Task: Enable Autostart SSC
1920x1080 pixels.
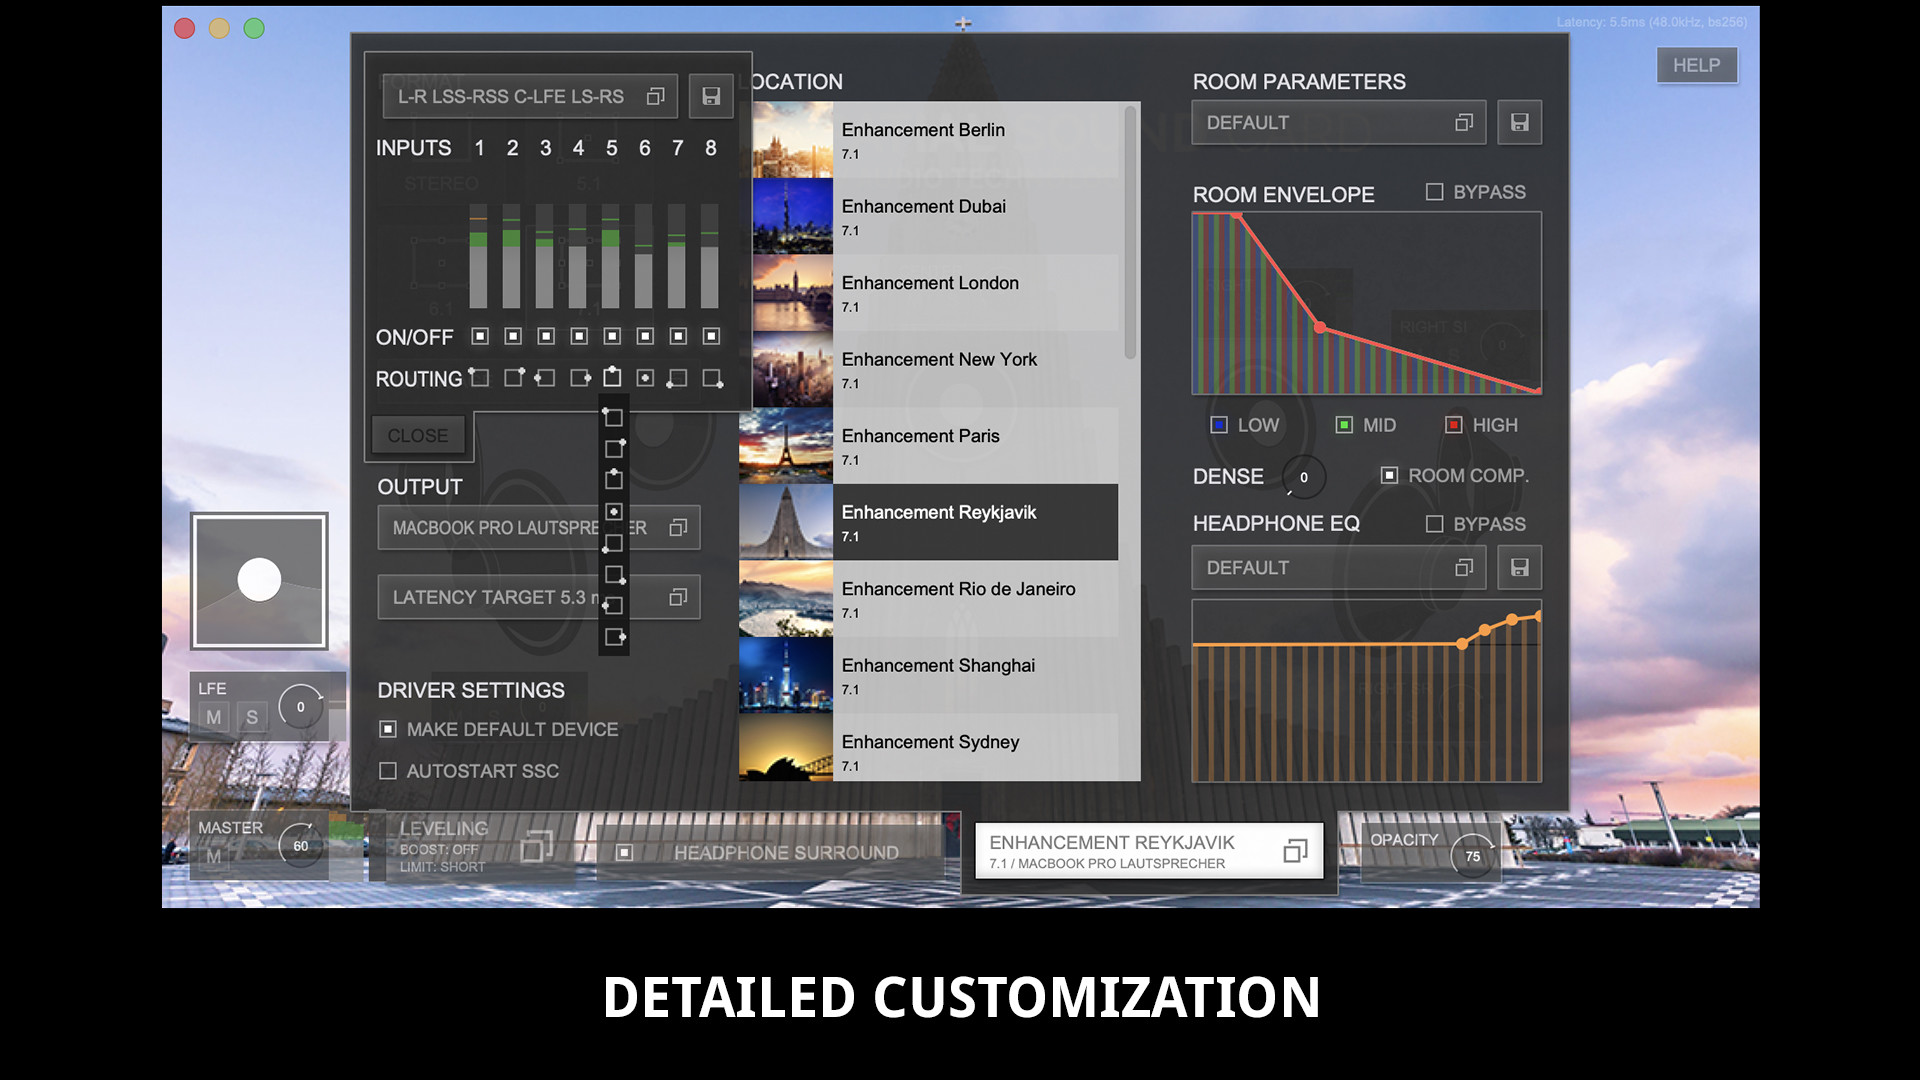Action: point(386,770)
